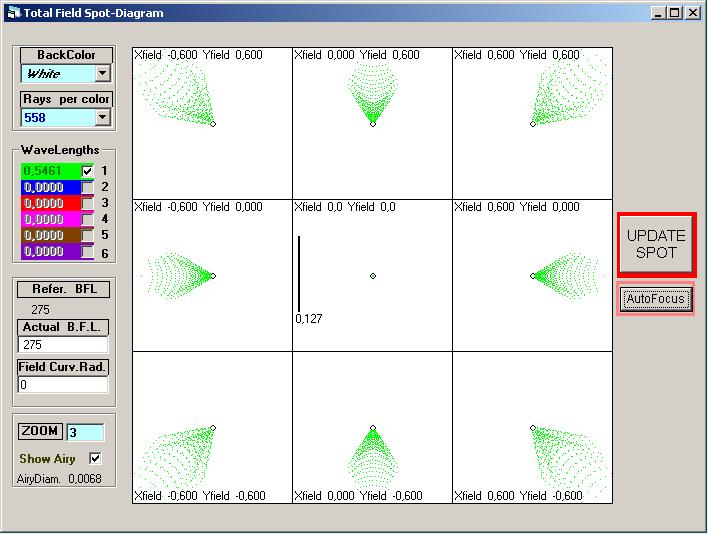708x534 pixels.
Task: Select the blue wavelength 2 swatch
Action: (50, 187)
